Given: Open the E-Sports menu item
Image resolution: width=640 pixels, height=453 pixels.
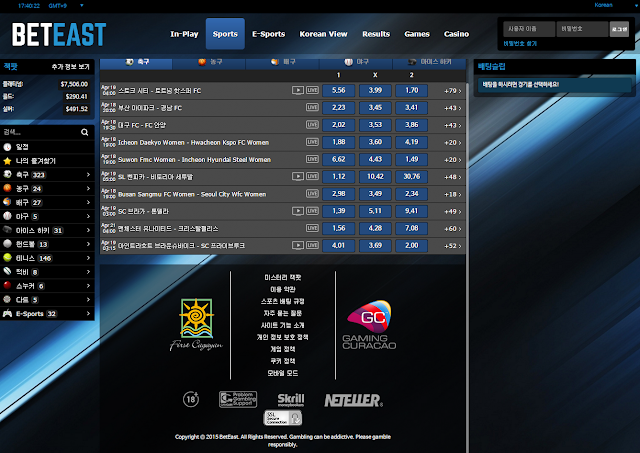Looking at the screenshot, I should click(268, 34).
